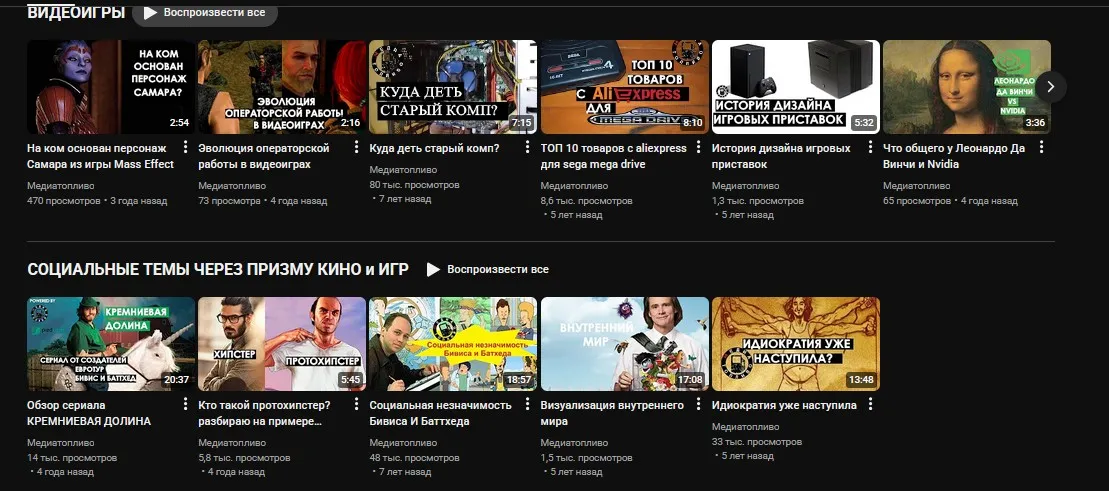Image resolution: width=1109 pixels, height=491 pixels.
Task: Click the right carousel arrow in ВИДЕОИГРЫ row
Action: tap(1050, 87)
